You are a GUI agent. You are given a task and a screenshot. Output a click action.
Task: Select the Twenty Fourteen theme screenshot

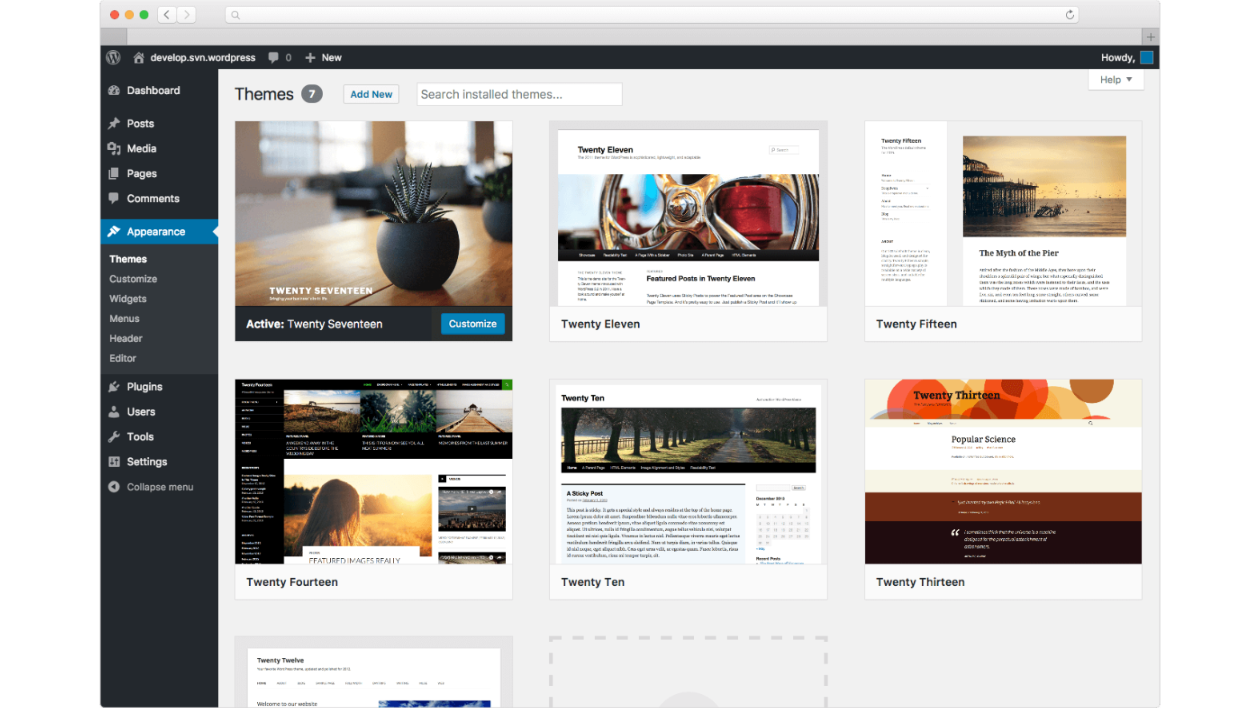[x=374, y=472]
